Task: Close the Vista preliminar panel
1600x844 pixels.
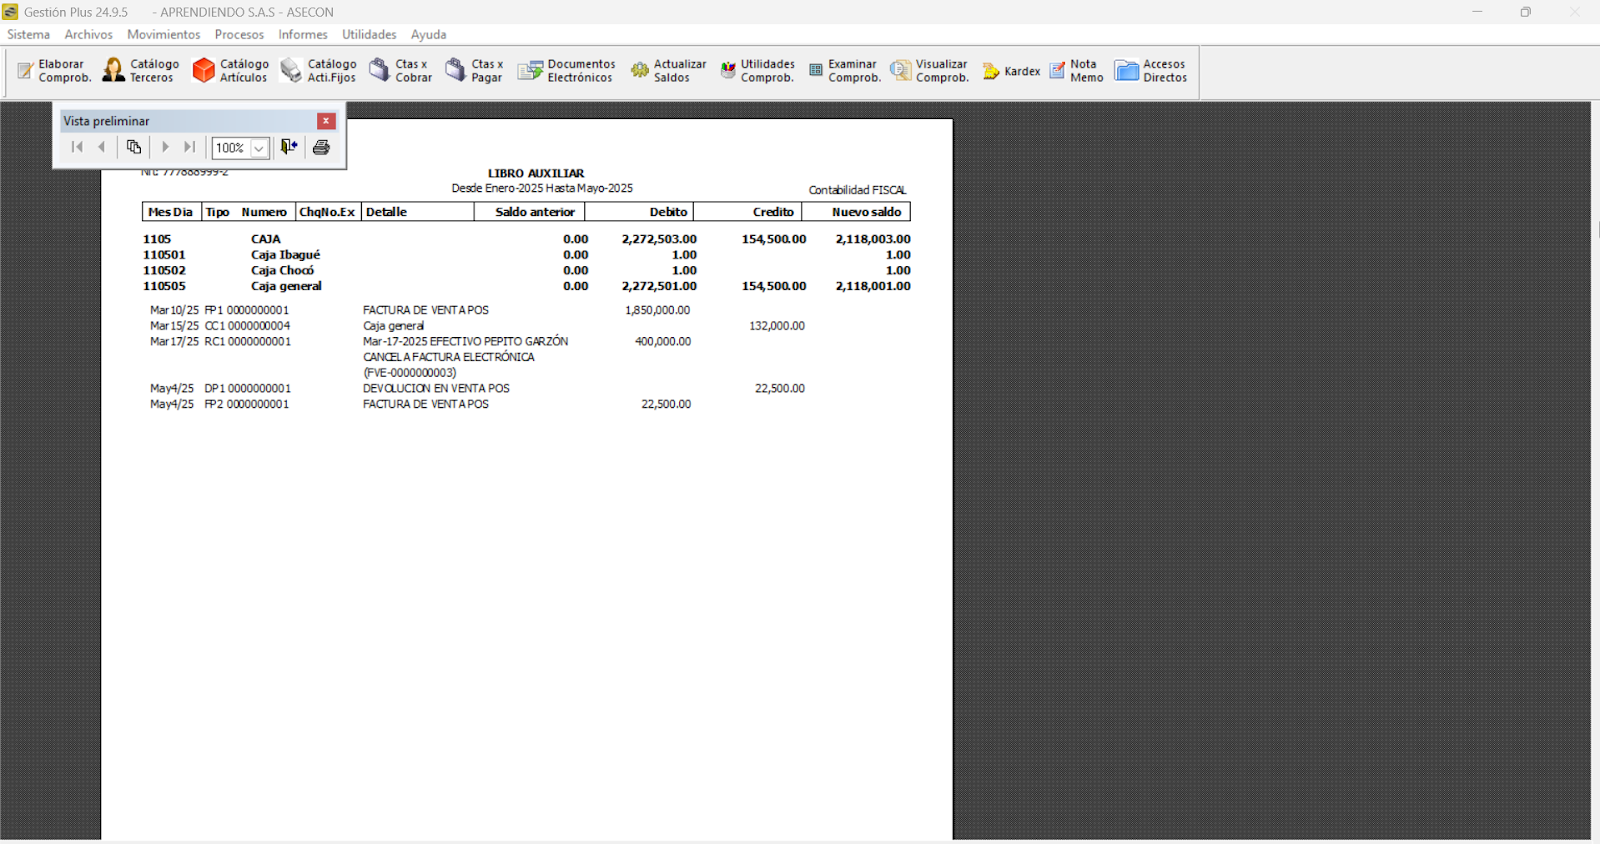Action: [326, 121]
